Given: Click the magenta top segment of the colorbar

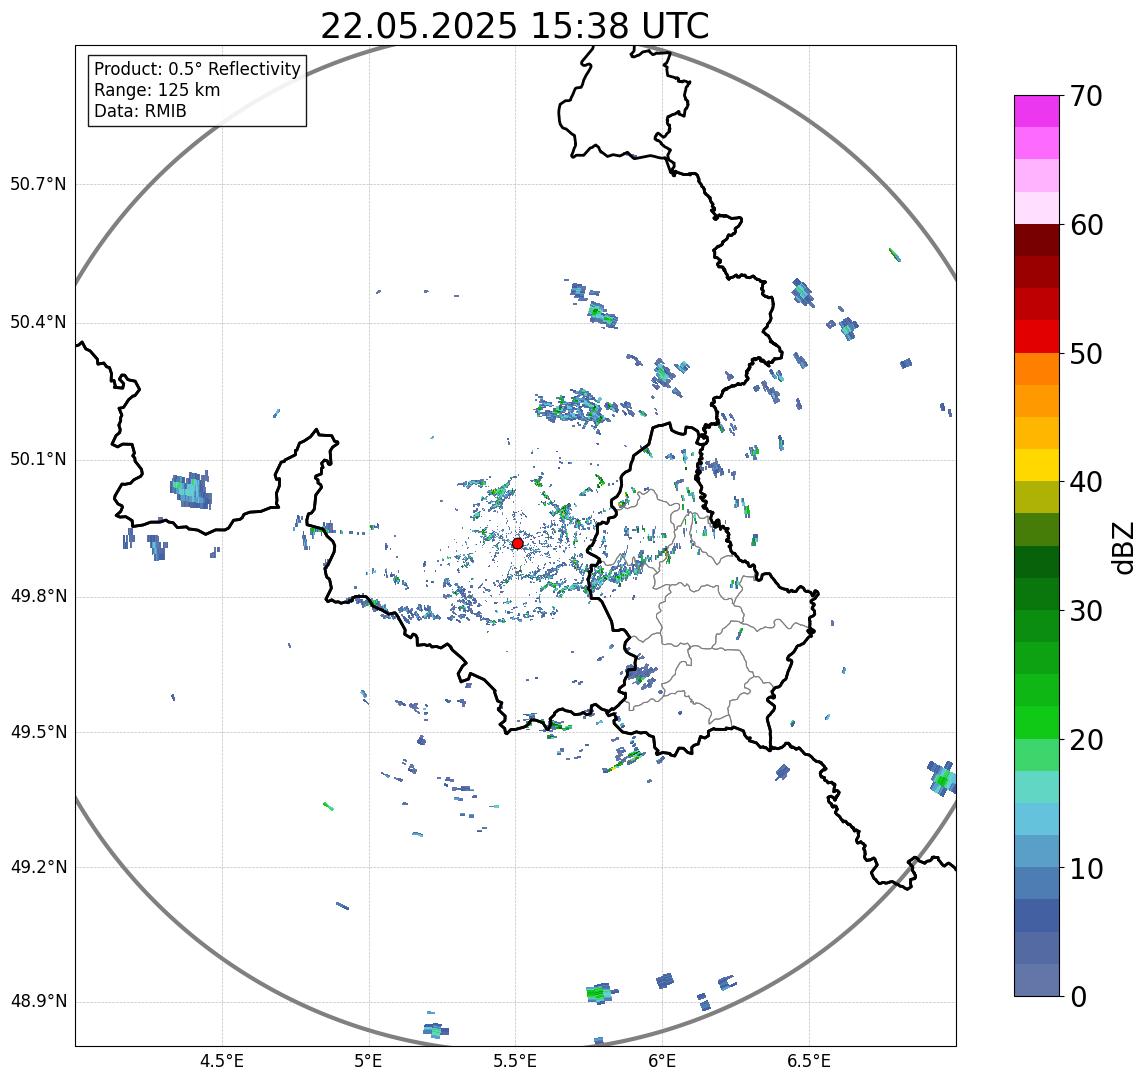Looking at the screenshot, I should tap(1037, 111).
